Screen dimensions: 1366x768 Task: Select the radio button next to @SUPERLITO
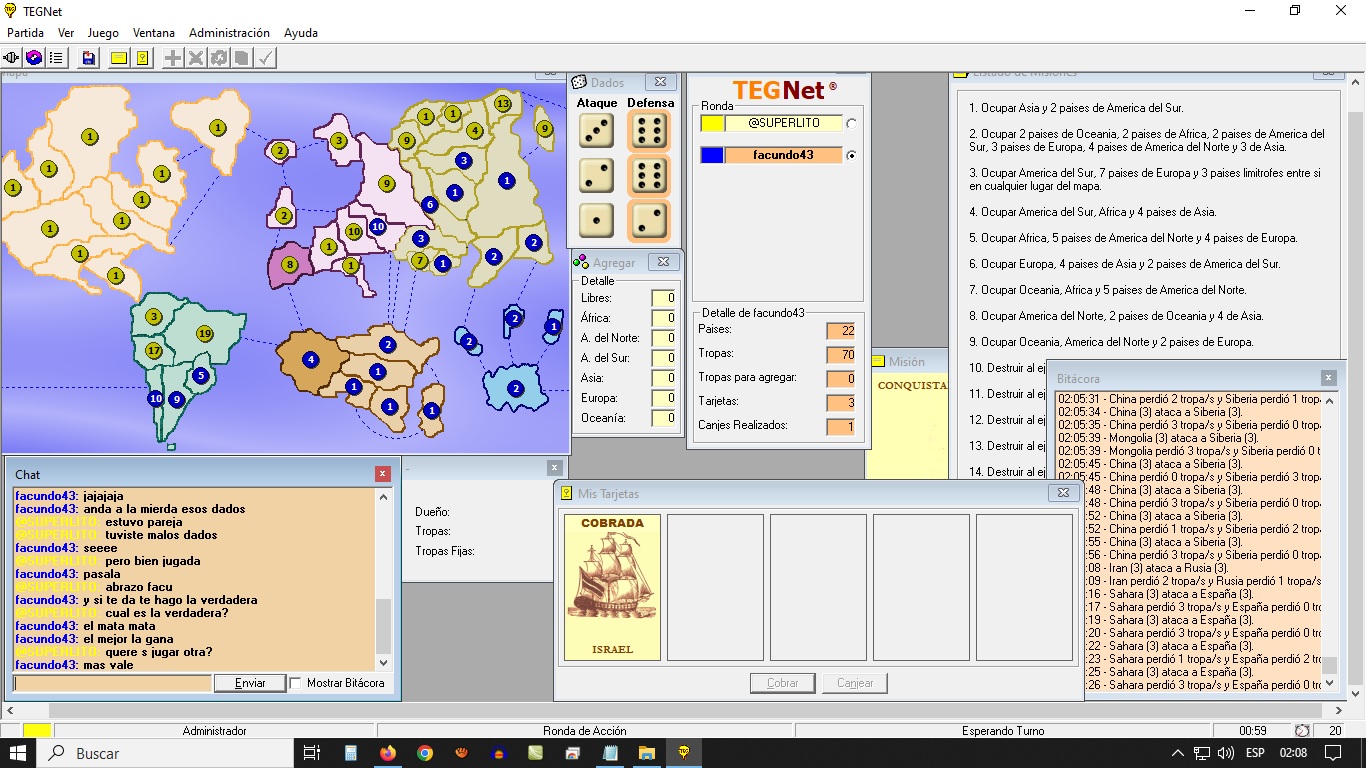coord(851,123)
